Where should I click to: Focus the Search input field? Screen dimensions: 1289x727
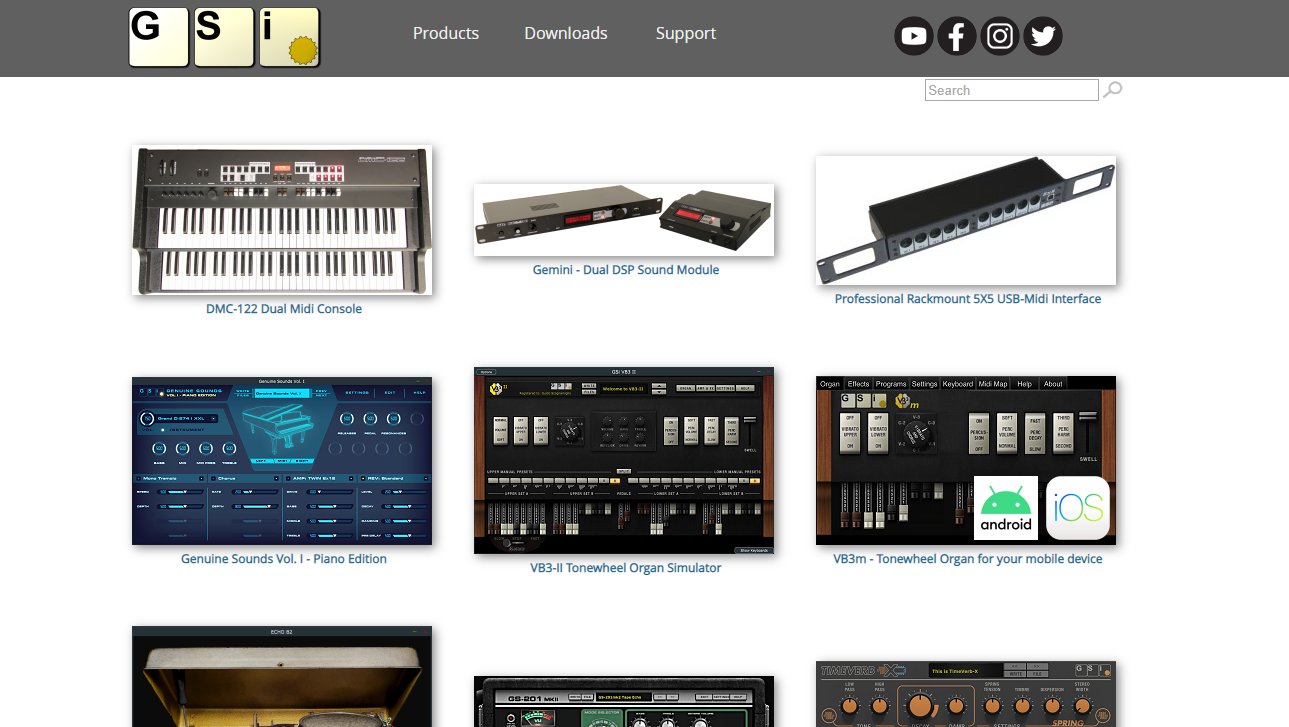(1012, 90)
